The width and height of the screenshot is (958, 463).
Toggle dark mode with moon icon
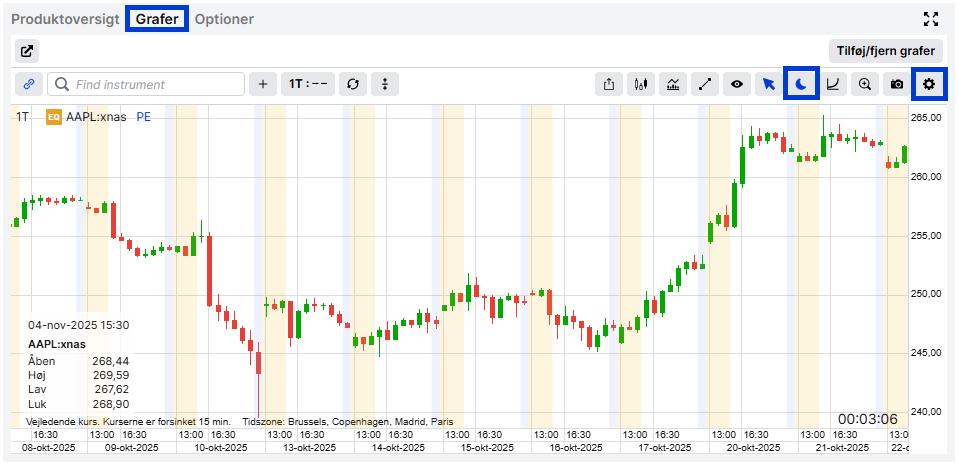[x=801, y=85]
